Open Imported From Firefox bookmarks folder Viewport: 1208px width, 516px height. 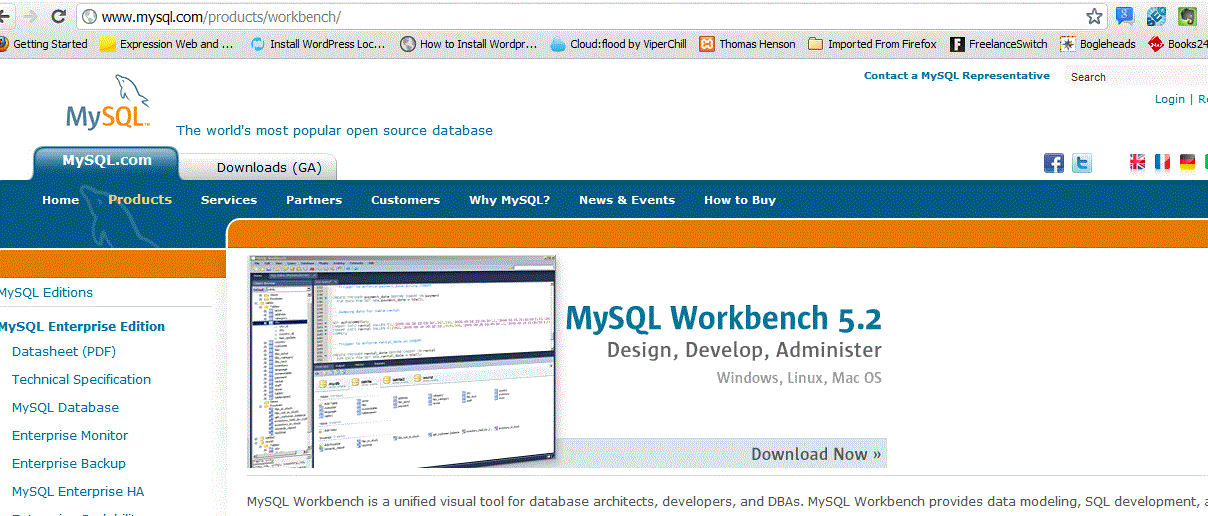(x=873, y=44)
